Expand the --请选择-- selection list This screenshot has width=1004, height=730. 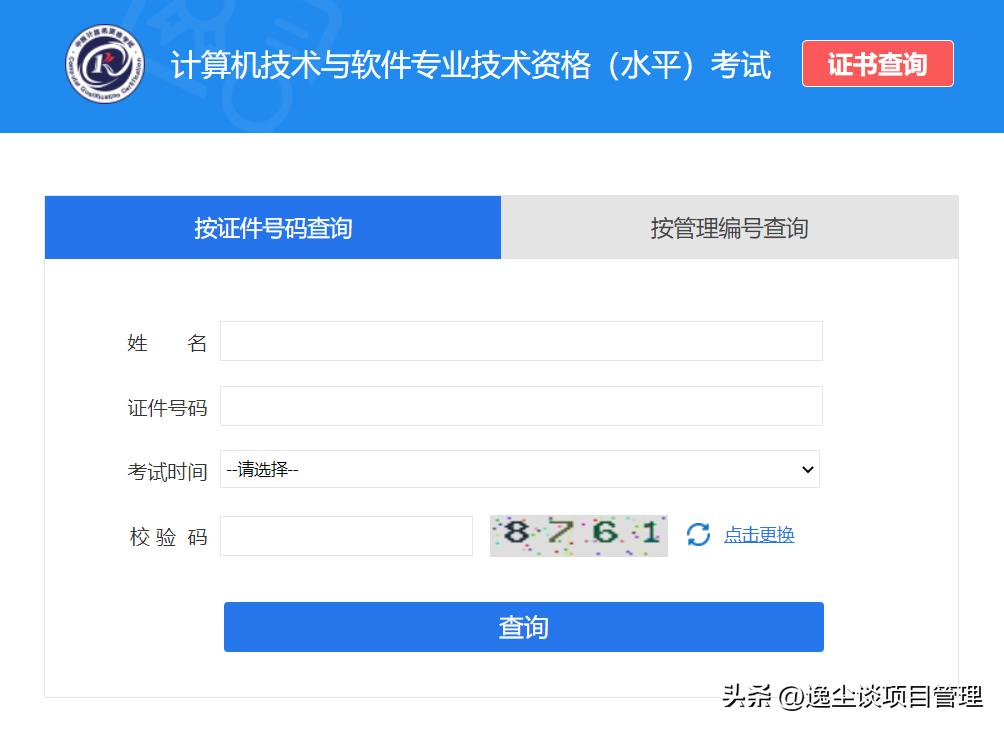click(x=520, y=469)
